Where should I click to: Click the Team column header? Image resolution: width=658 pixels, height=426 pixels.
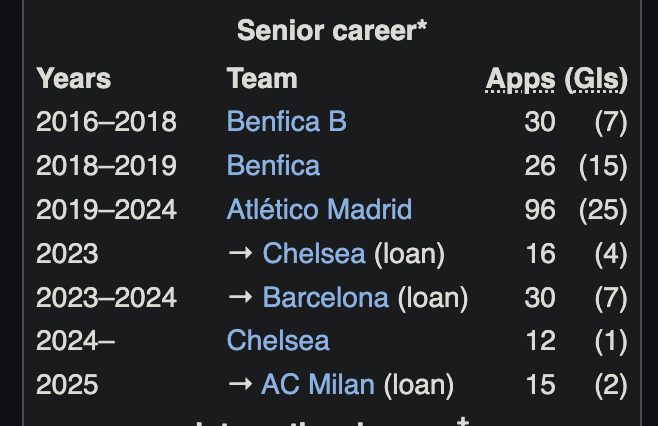pos(262,78)
